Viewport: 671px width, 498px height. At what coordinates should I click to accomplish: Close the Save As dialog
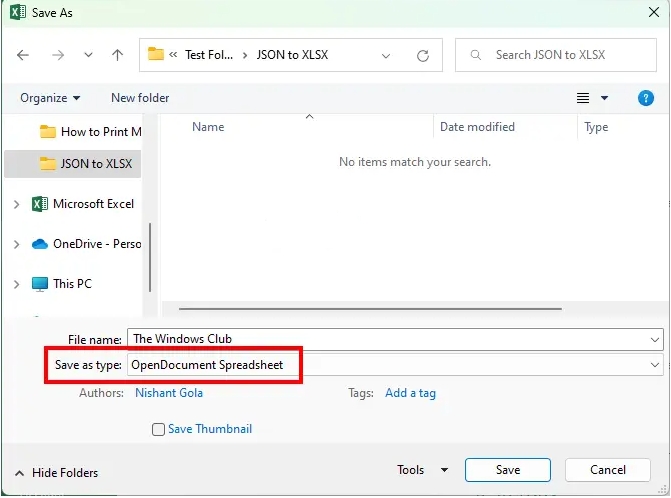[x=653, y=12]
